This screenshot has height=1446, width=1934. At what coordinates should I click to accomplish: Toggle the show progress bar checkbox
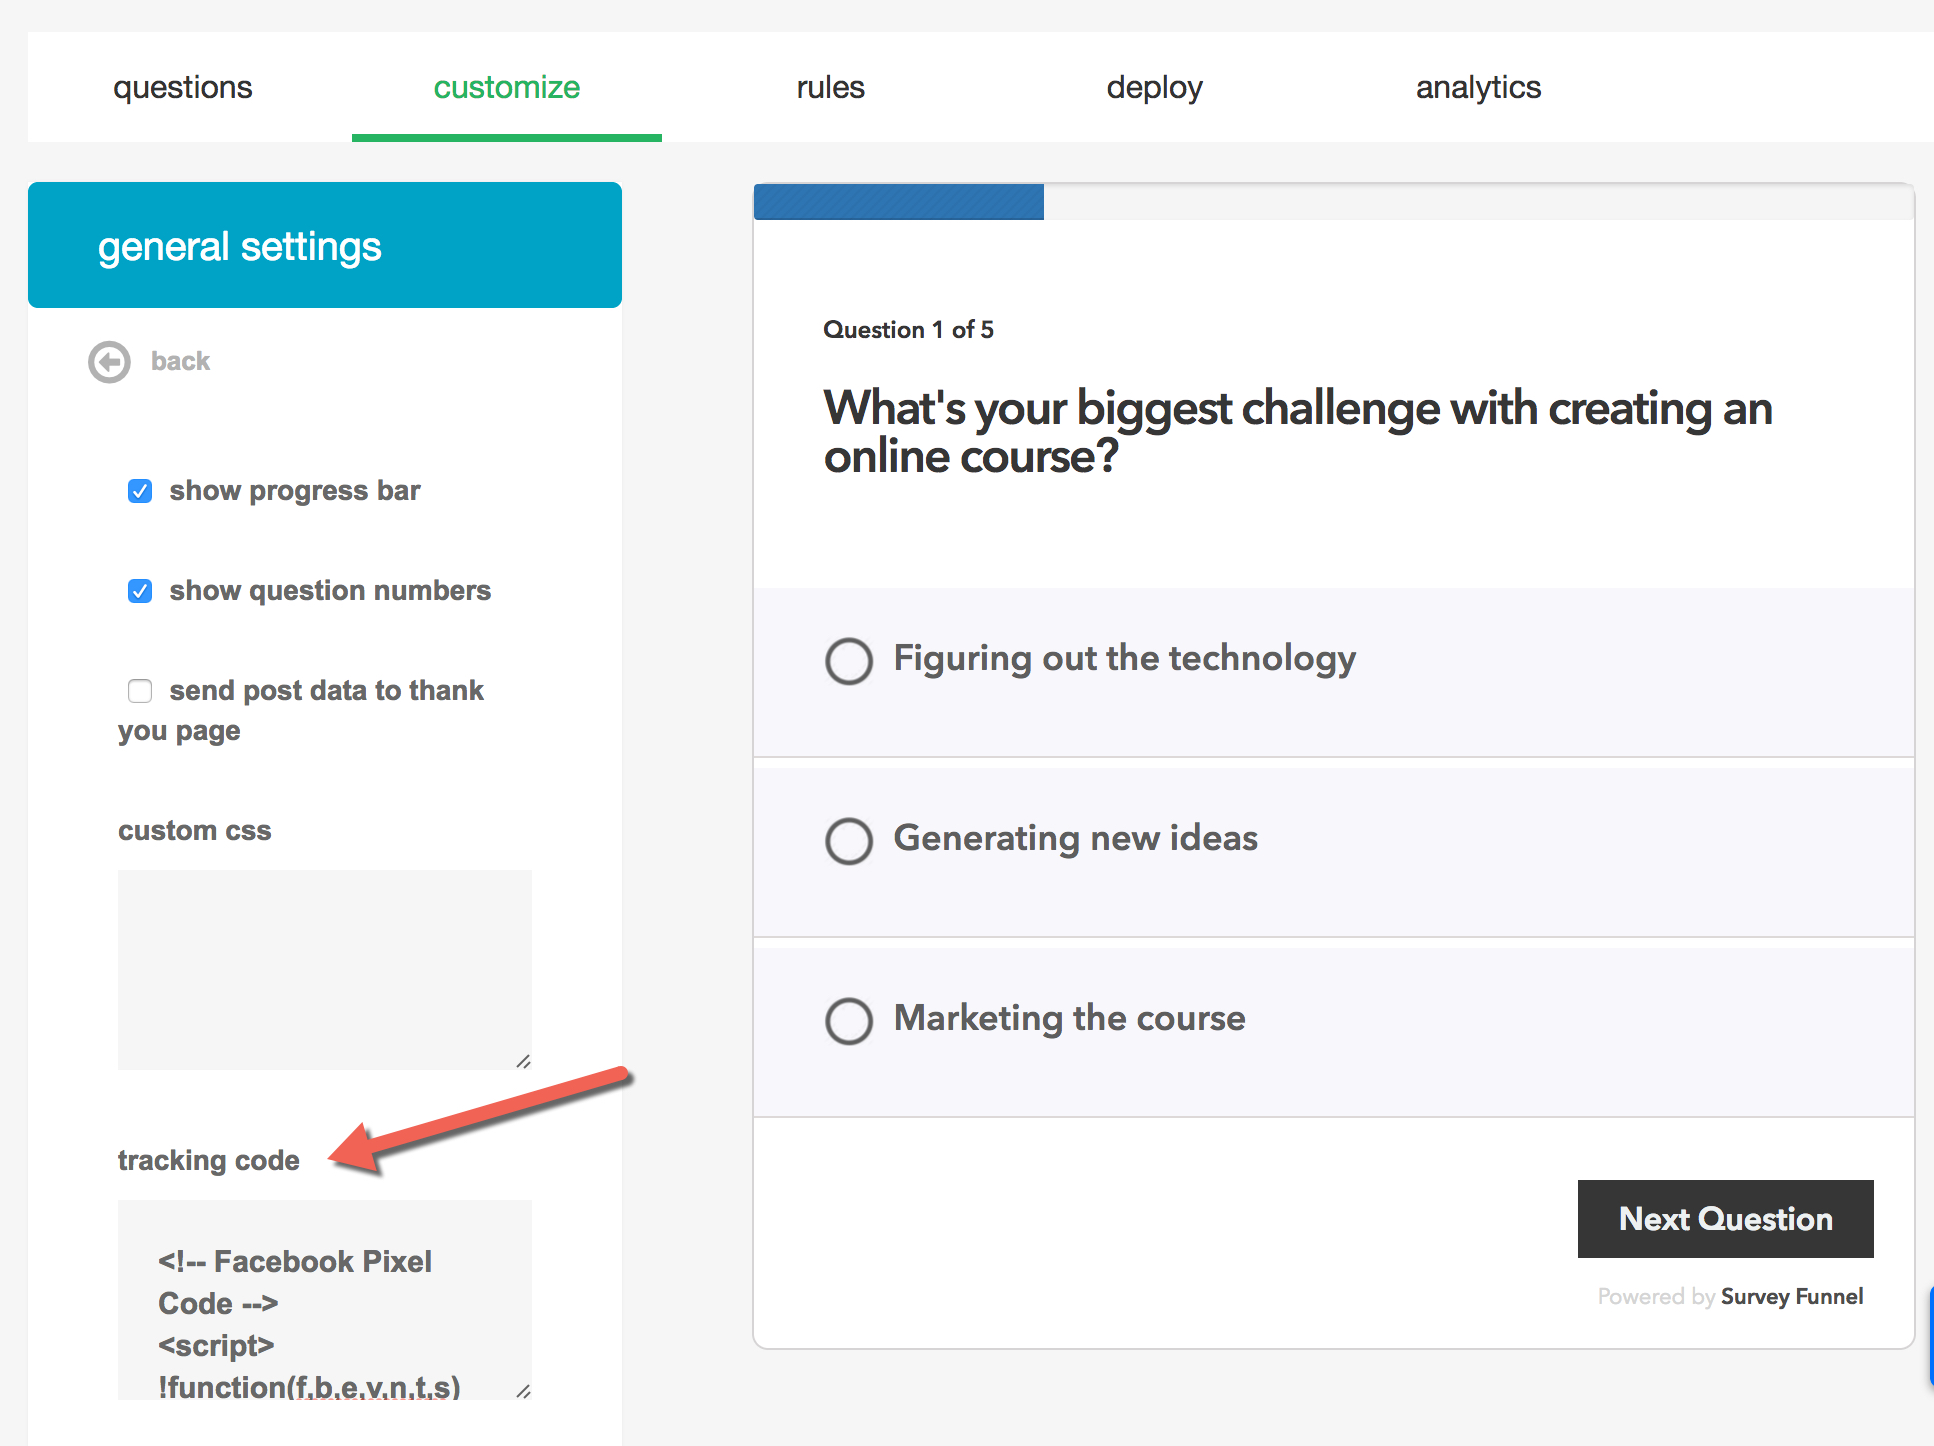click(140, 491)
